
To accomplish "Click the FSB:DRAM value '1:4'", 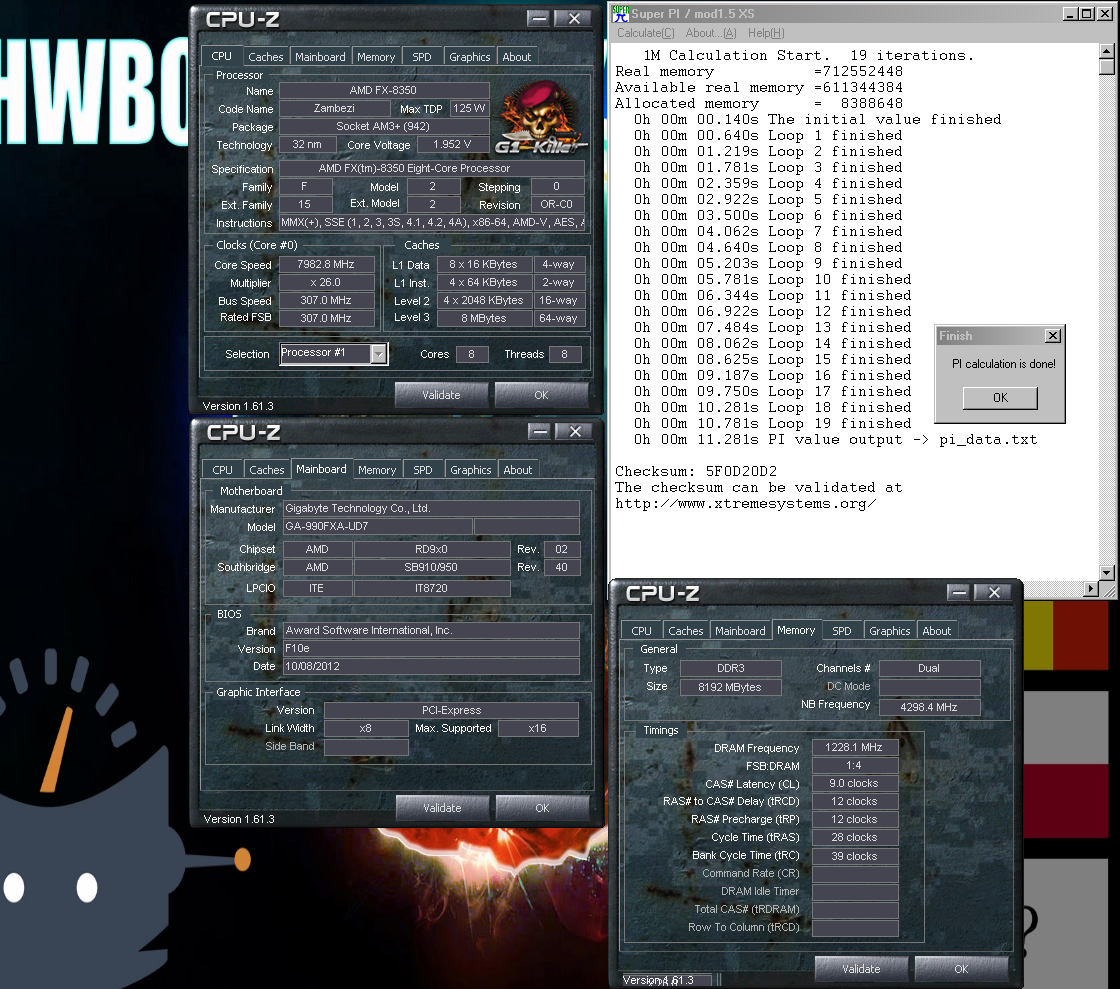I will pyautogui.click(x=854, y=765).
